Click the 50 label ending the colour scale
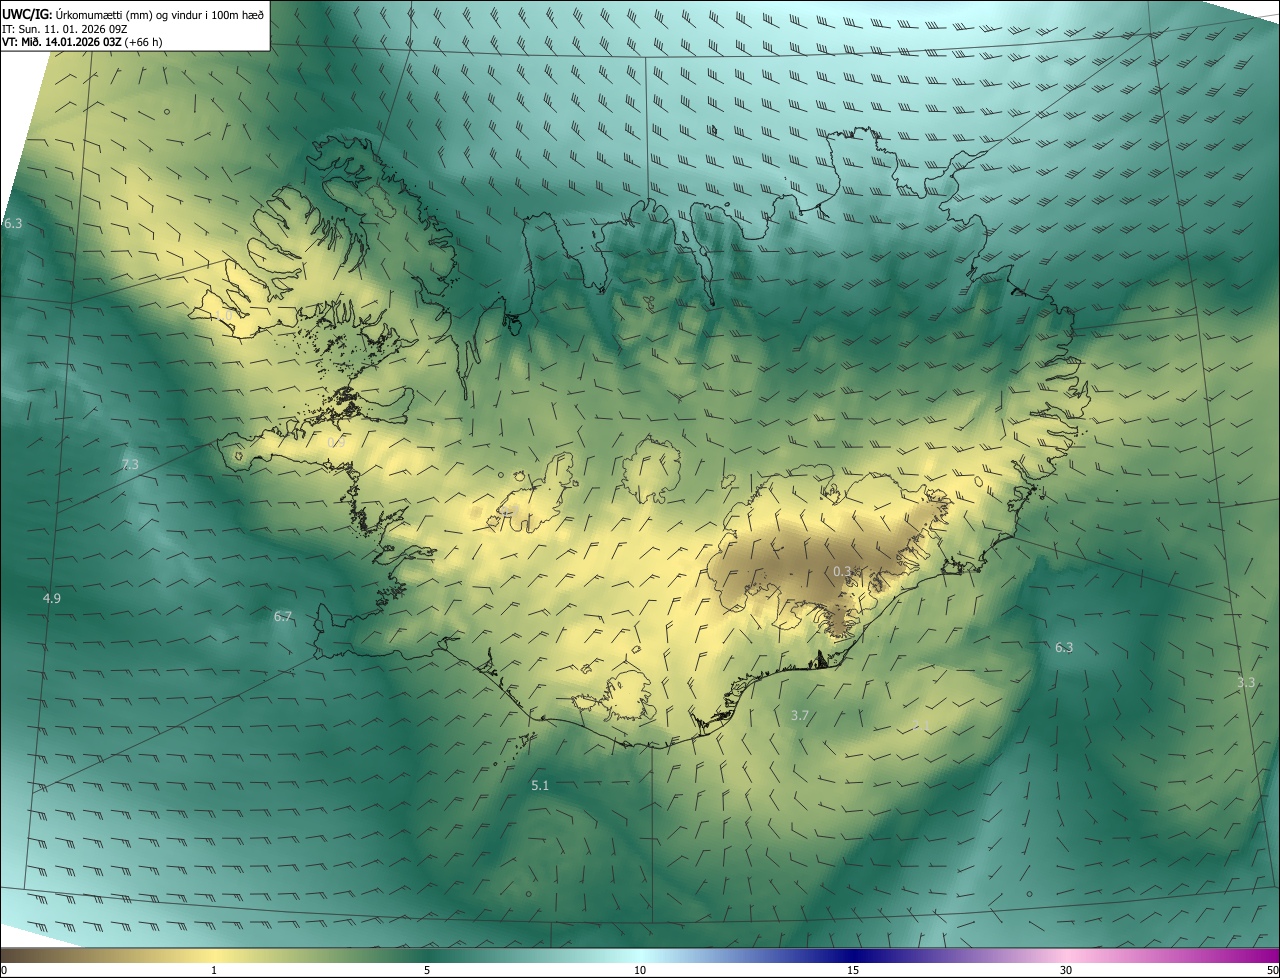1280x978 pixels. (x=1271, y=970)
